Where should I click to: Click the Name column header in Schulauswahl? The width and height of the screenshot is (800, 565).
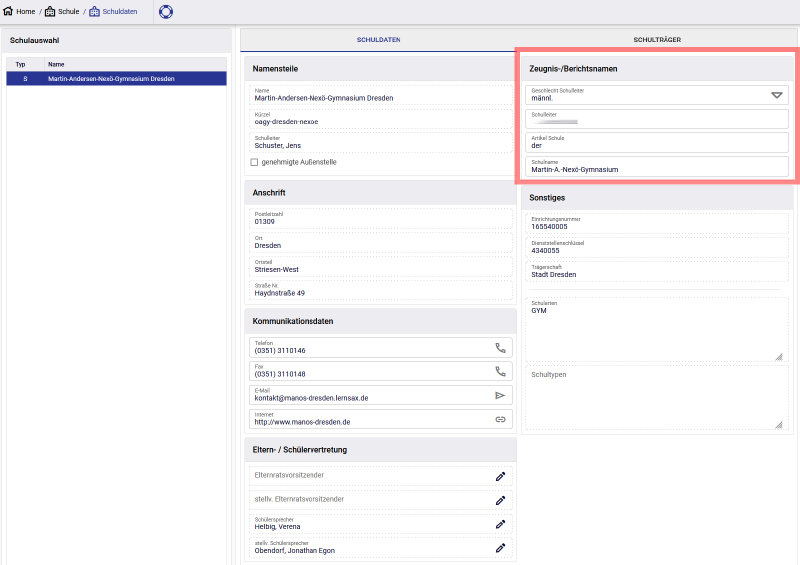(56, 64)
